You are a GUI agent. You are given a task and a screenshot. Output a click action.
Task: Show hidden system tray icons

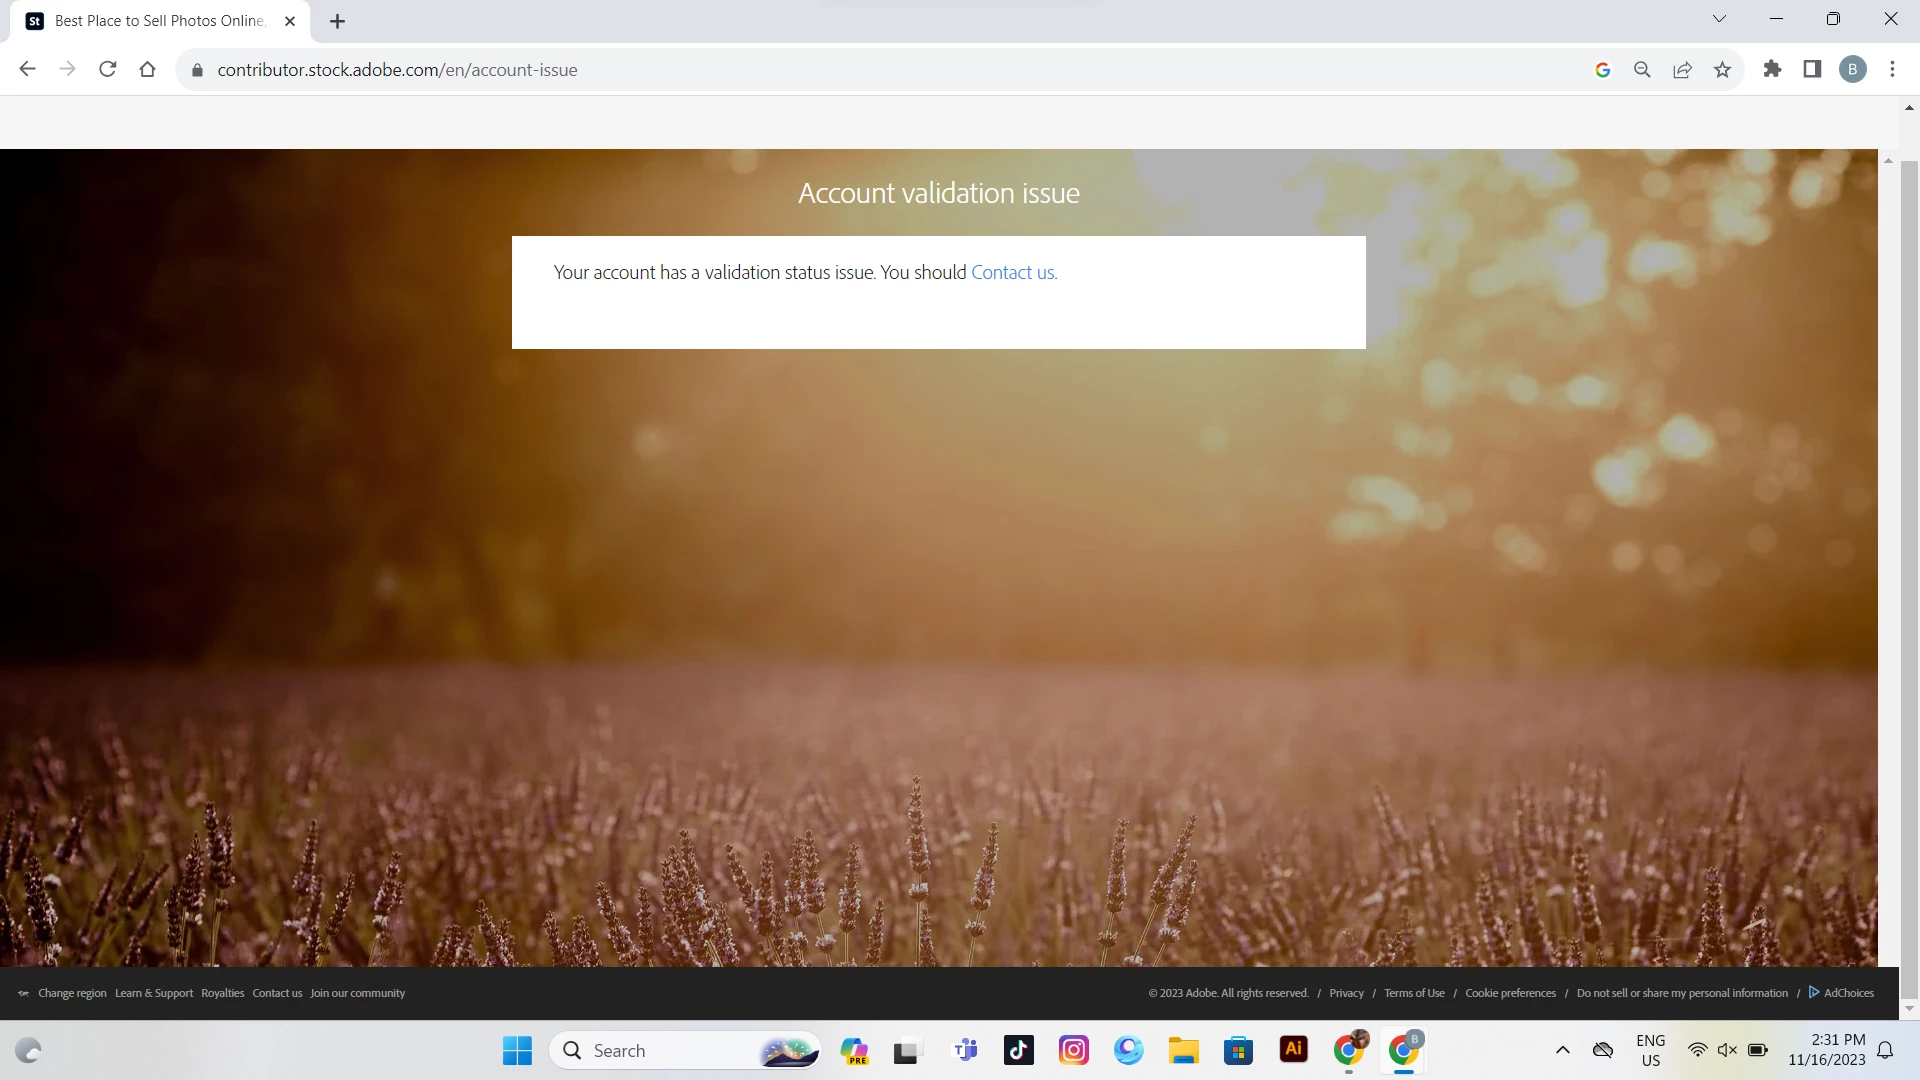point(1562,1050)
